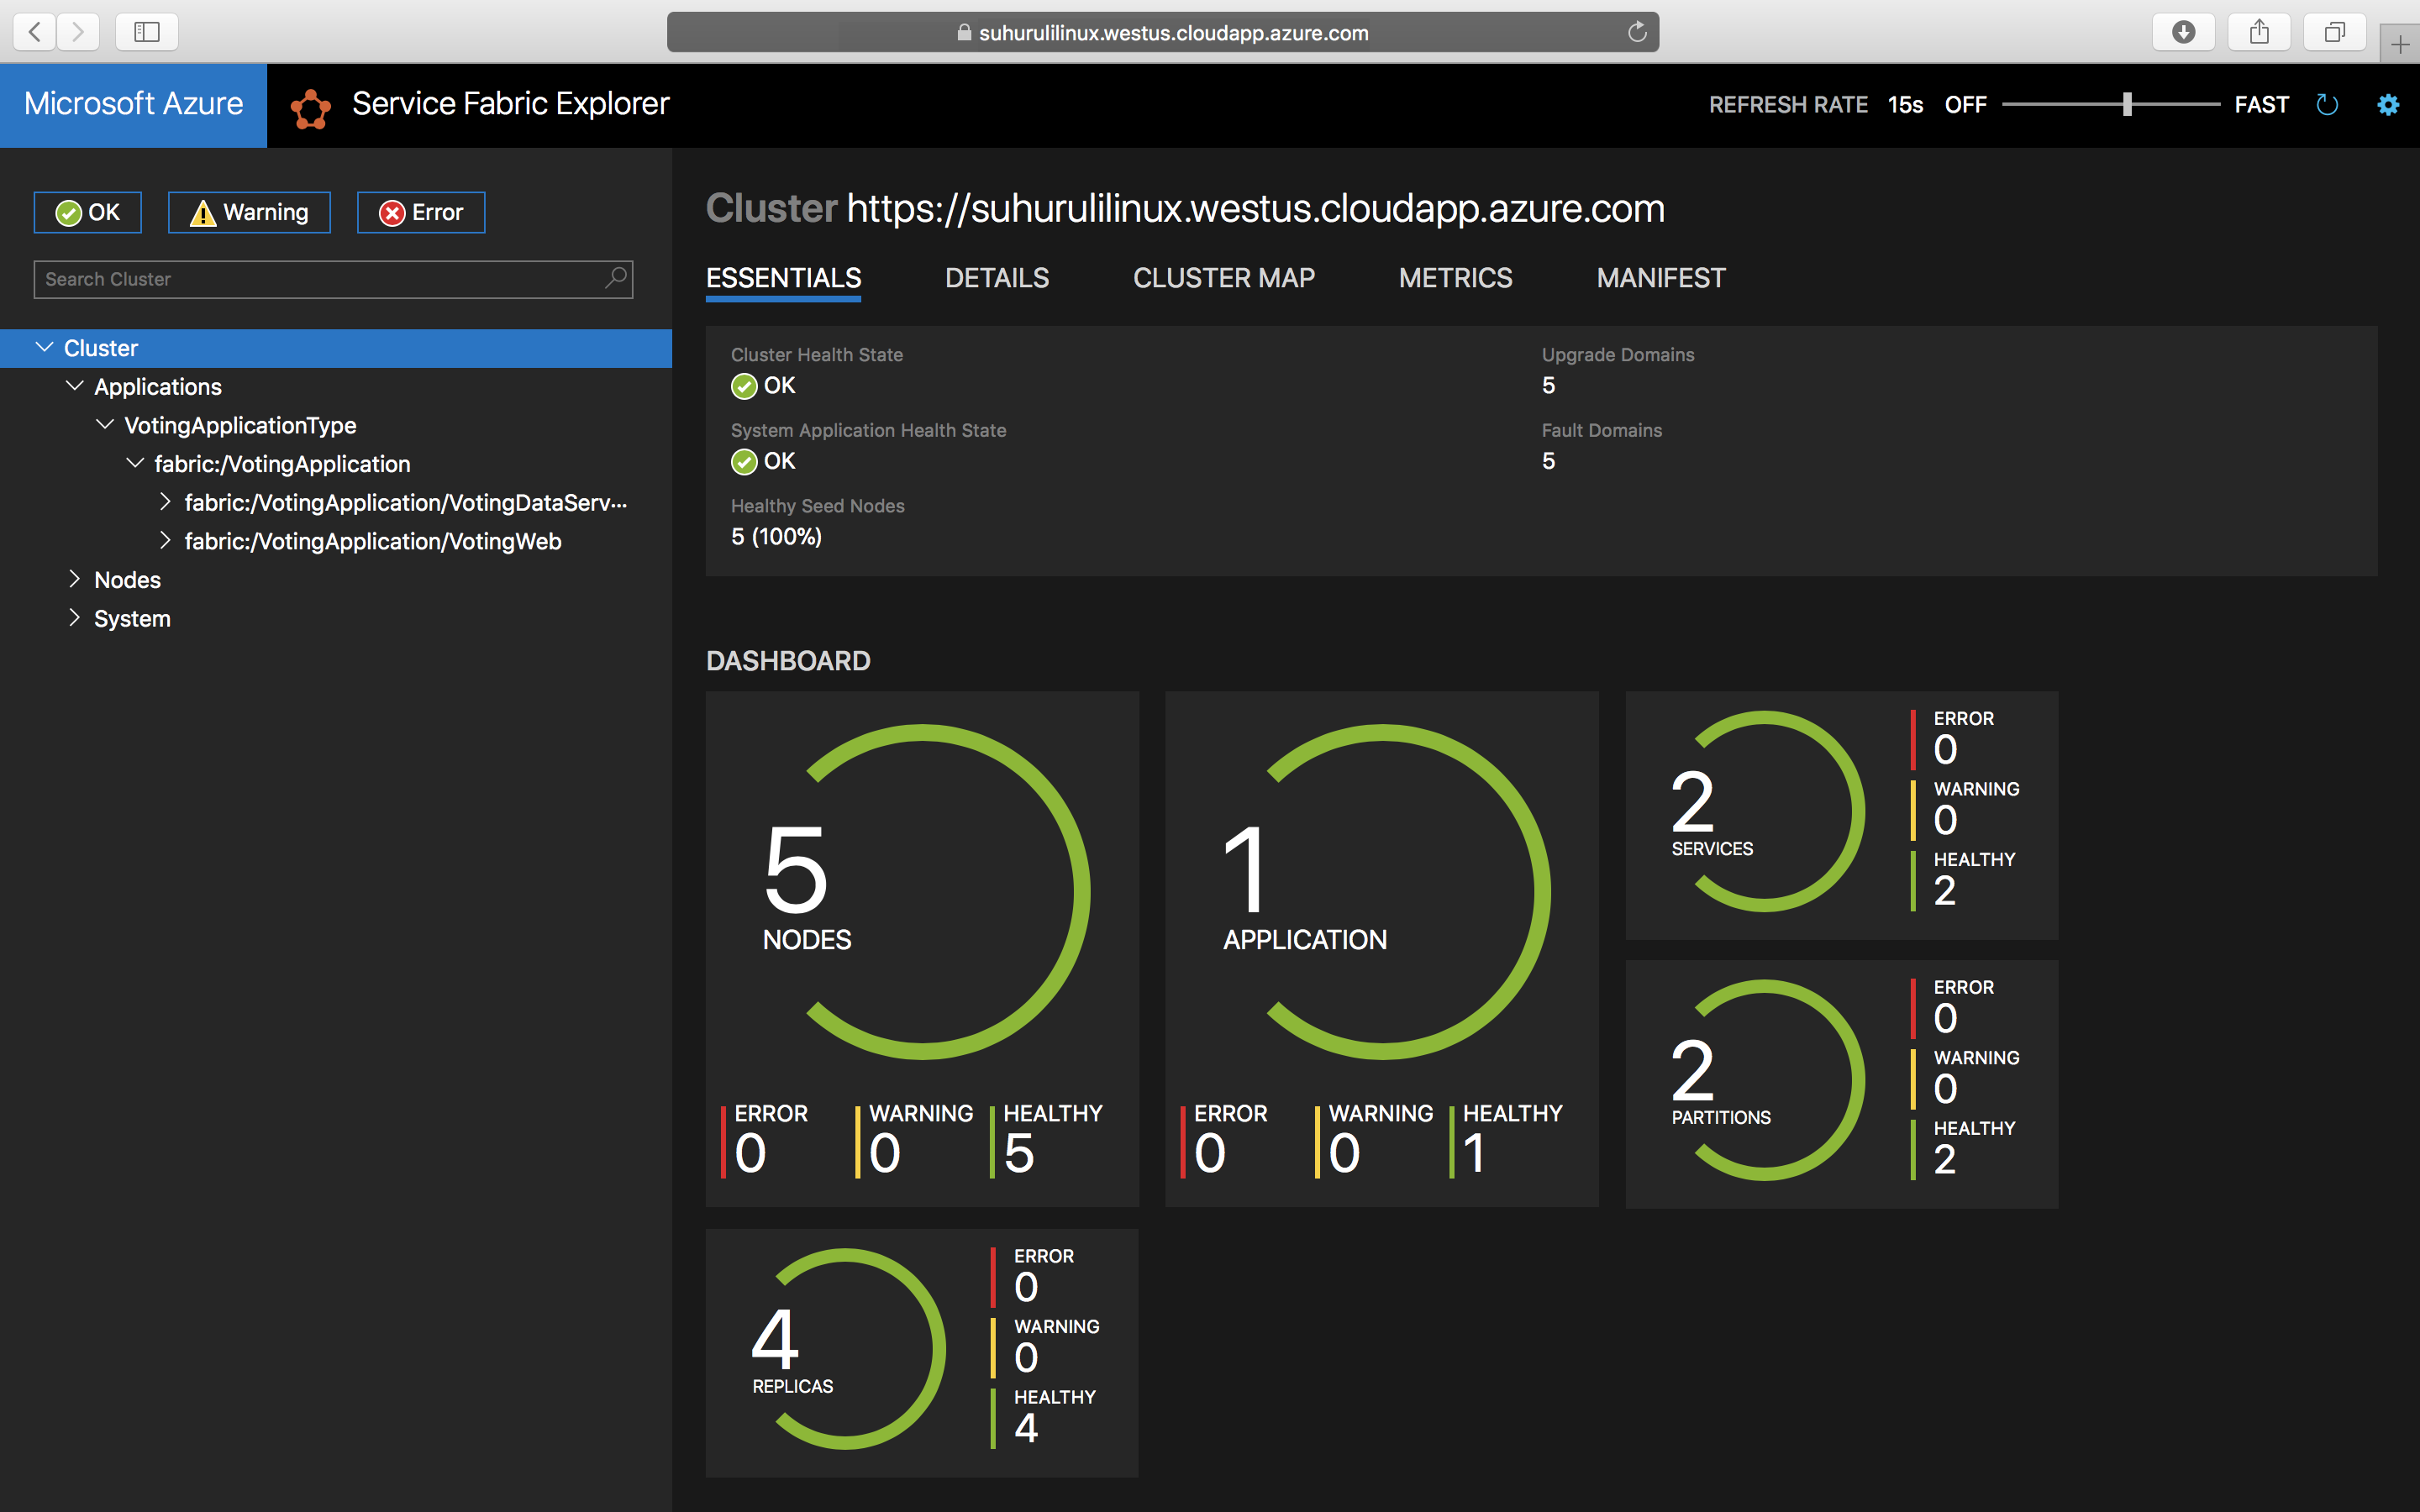Image resolution: width=2420 pixels, height=1512 pixels.
Task: Open the DETAILS tab view
Action: point(997,277)
